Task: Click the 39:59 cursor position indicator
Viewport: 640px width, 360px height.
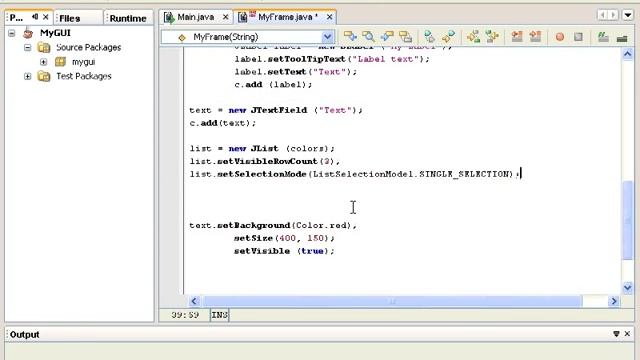Action: 185,315
